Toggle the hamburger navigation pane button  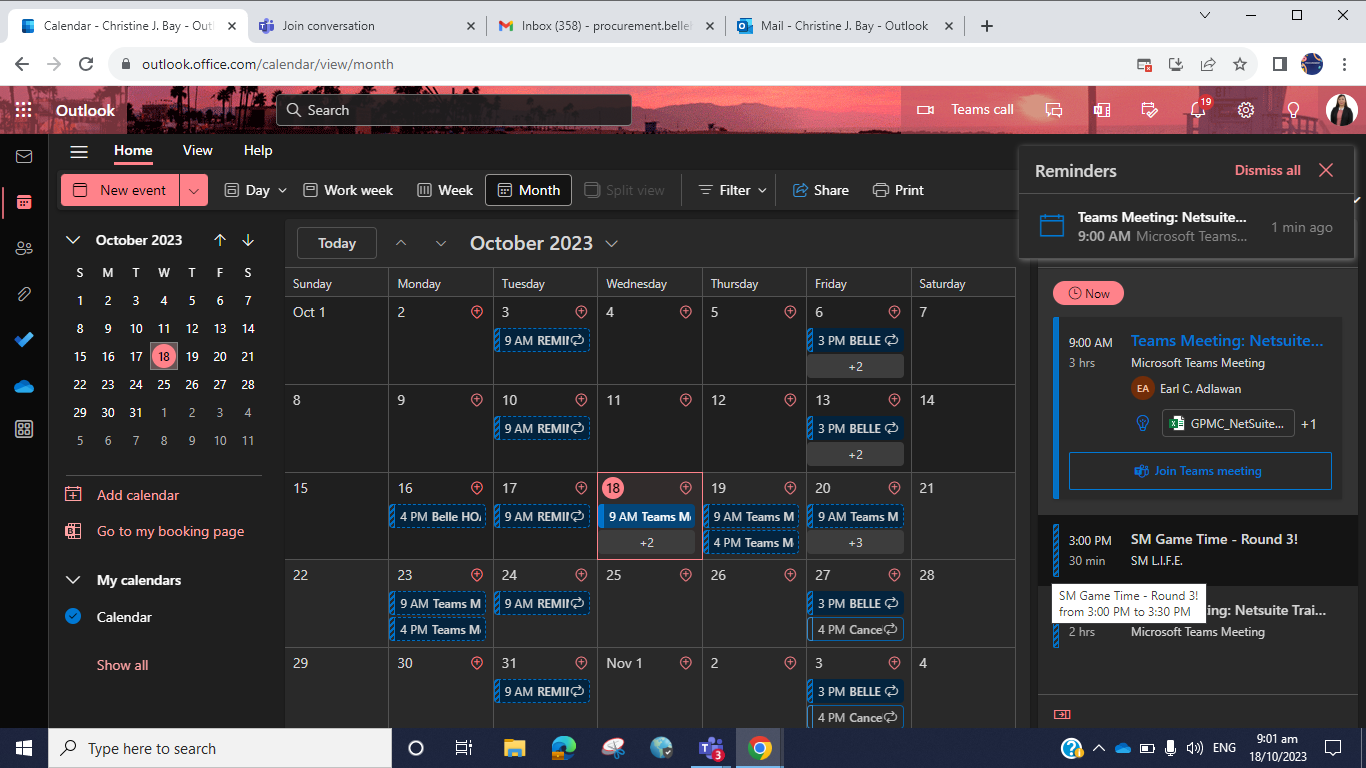(79, 151)
